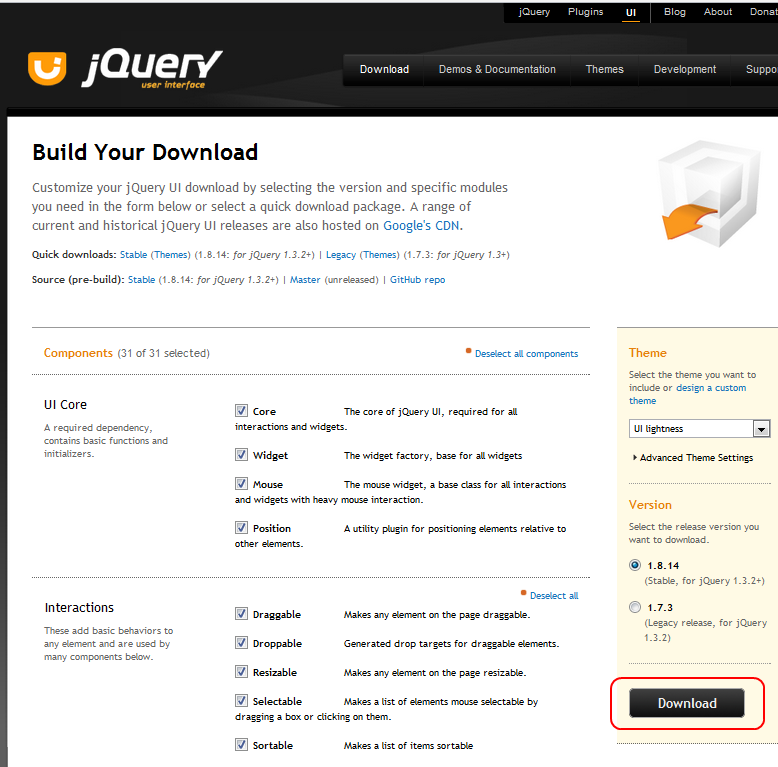This screenshot has width=778, height=767.
Task: Click the Version sidebar heading
Action: tap(650, 505)
